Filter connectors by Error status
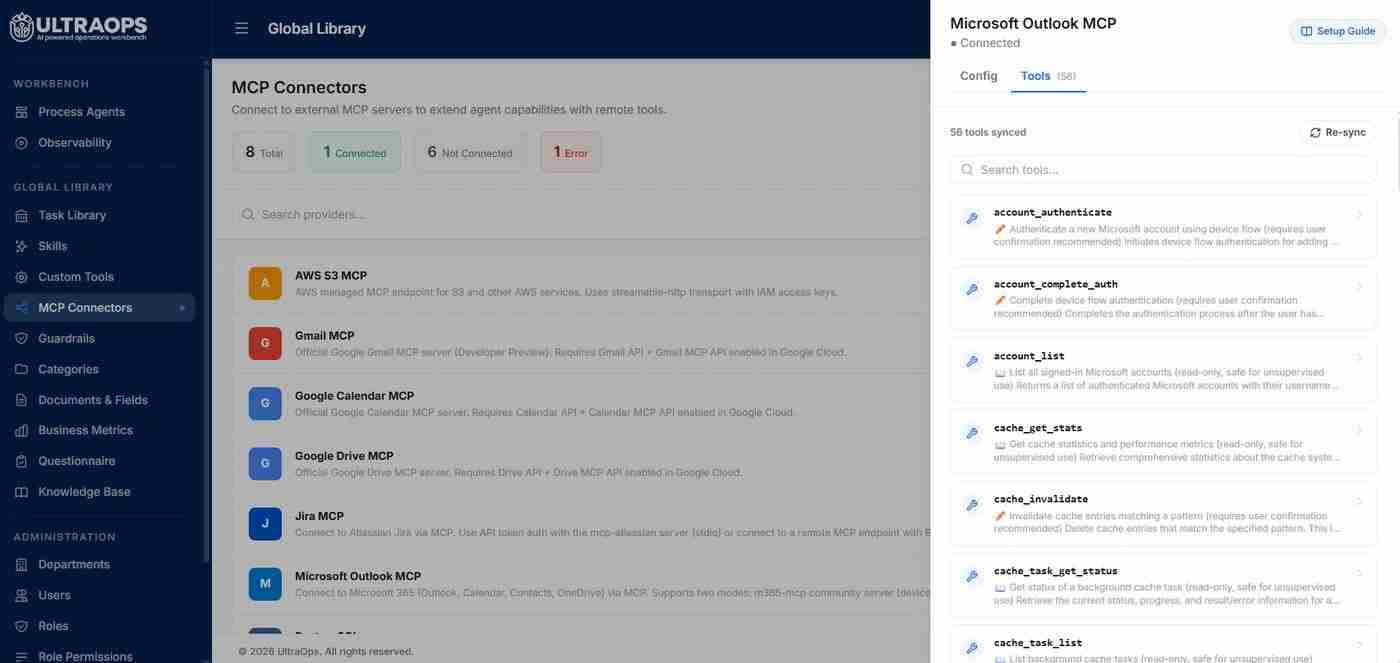1400x663 pixels. [571, 152]
